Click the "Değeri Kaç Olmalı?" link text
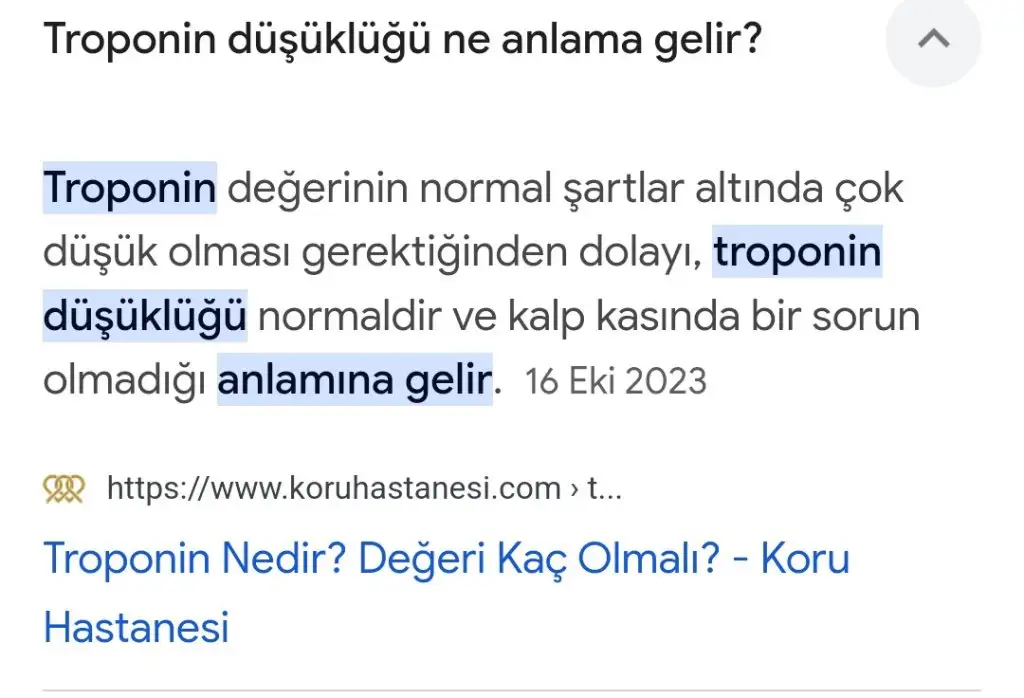 [539, 560]
